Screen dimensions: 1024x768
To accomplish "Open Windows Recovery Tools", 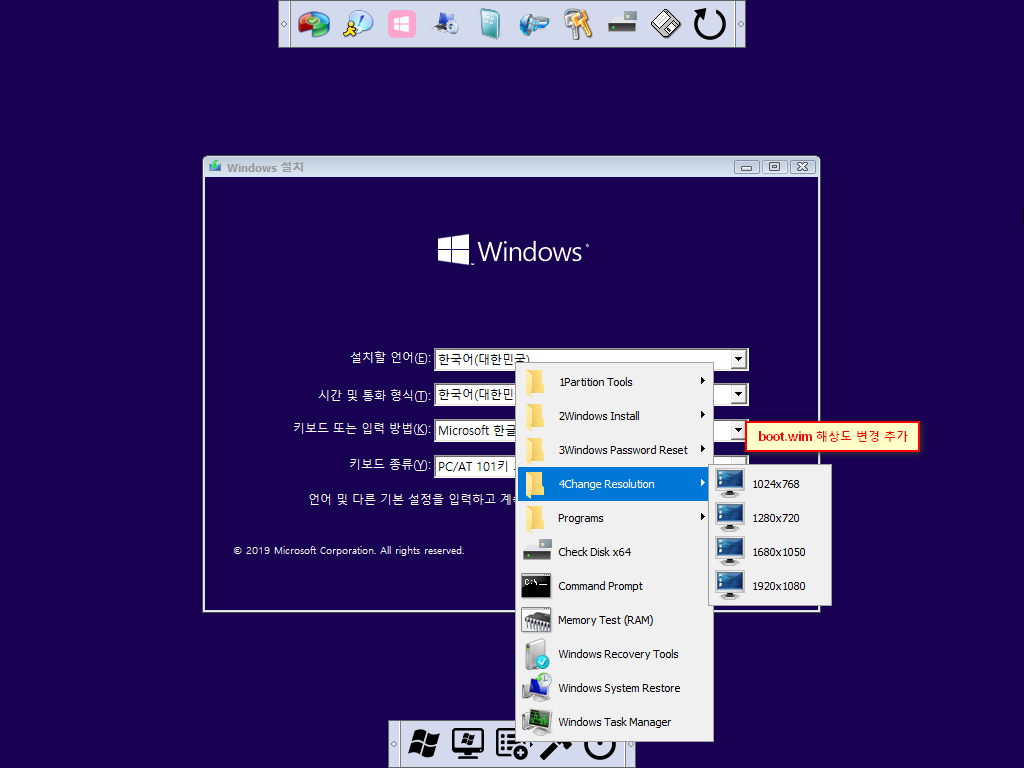I will (x=615, y=654).
